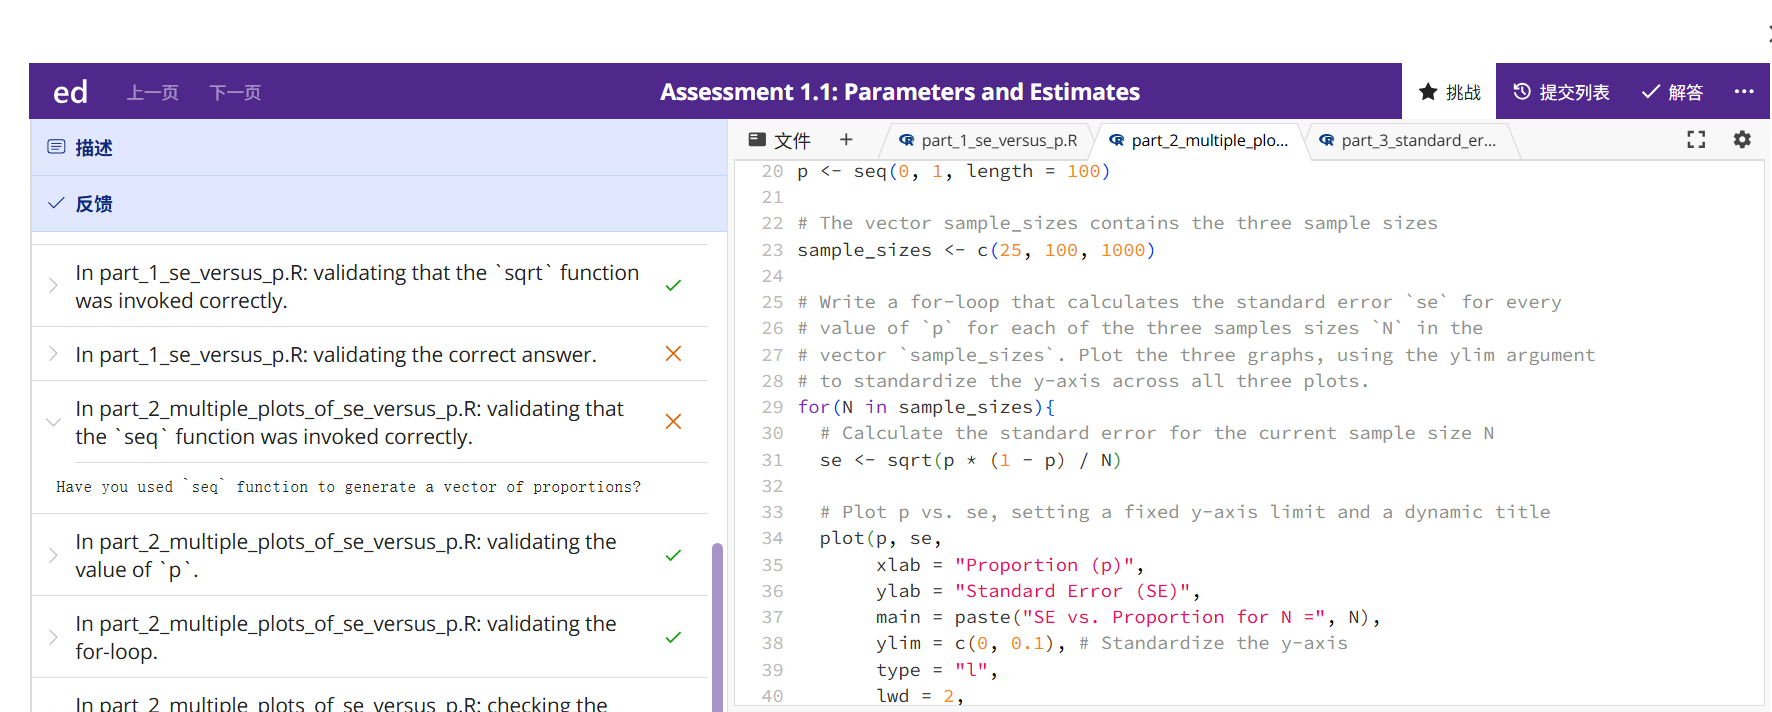
Task: Click line 37 main paste title
Action: pyautogui.click(x=1128, y=617)
